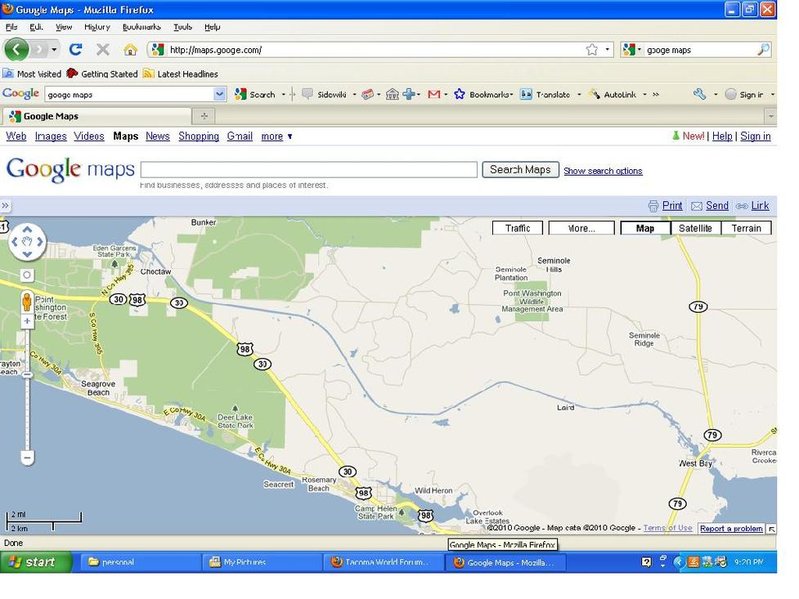Image resolution: width=799 pixels, height=599 pixels.
Task: Expand the 'more' Google services menu
Action: coord(276,136)
